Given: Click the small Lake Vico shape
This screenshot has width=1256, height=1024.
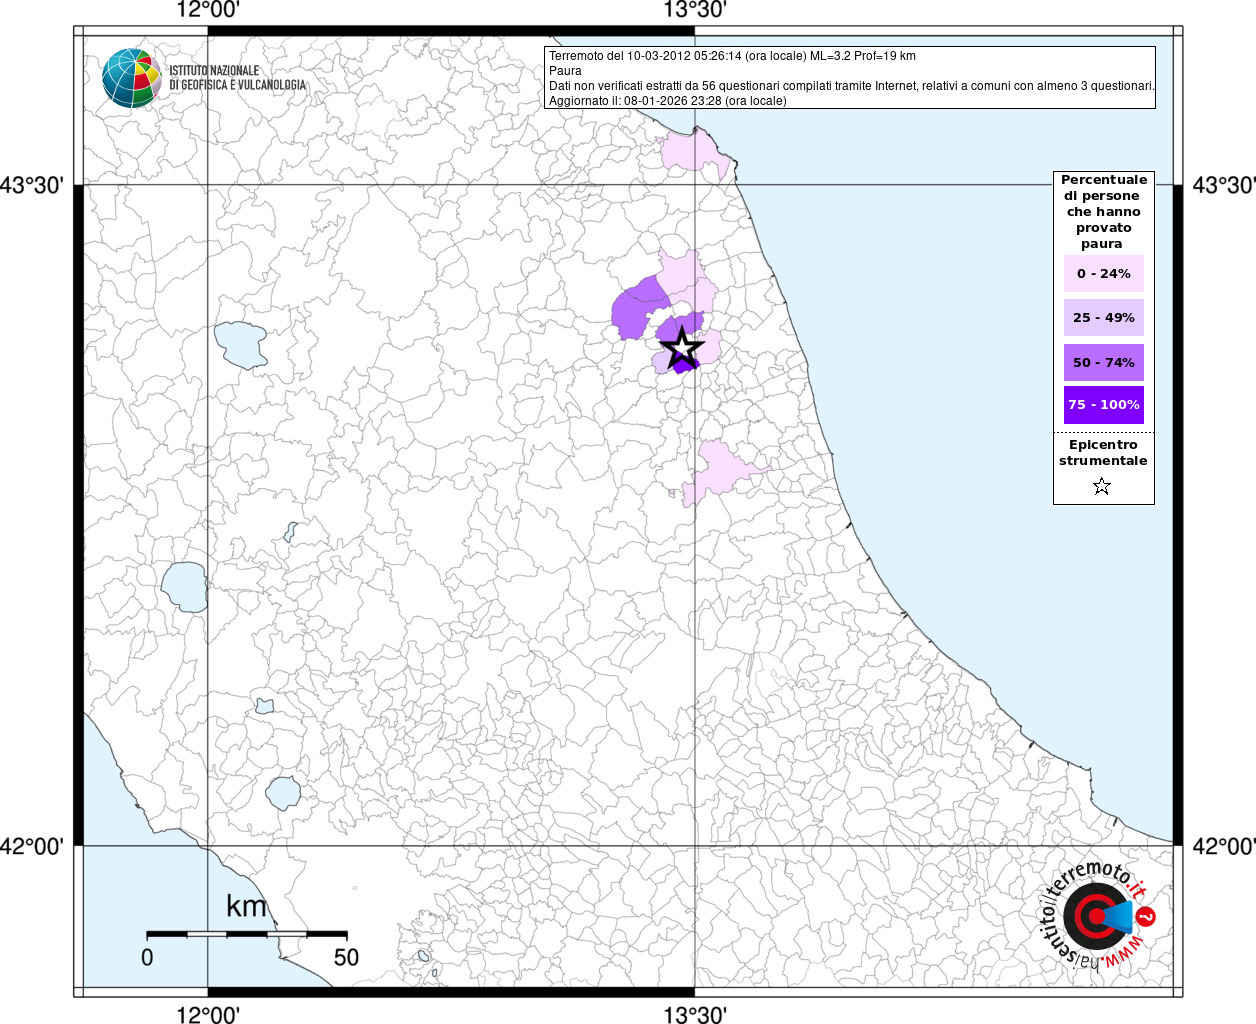Looking at the screenshot, I should pyautogui.click(x=264, y=706).
